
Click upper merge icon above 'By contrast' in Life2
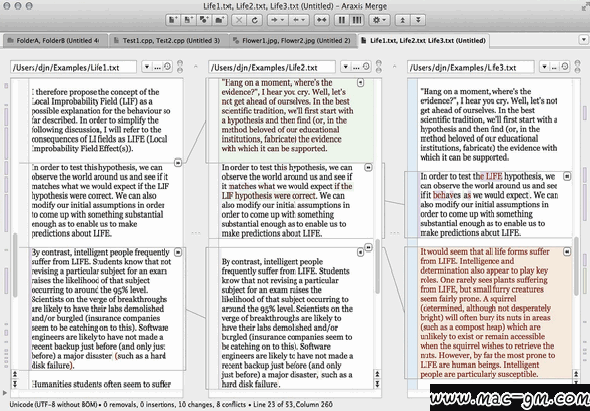point(369,247)
